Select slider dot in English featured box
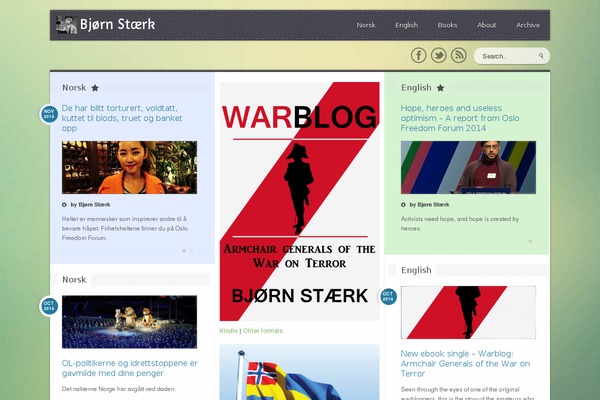Image resolution: width=600 pixels, height=400 pixels. coord(530,241)
